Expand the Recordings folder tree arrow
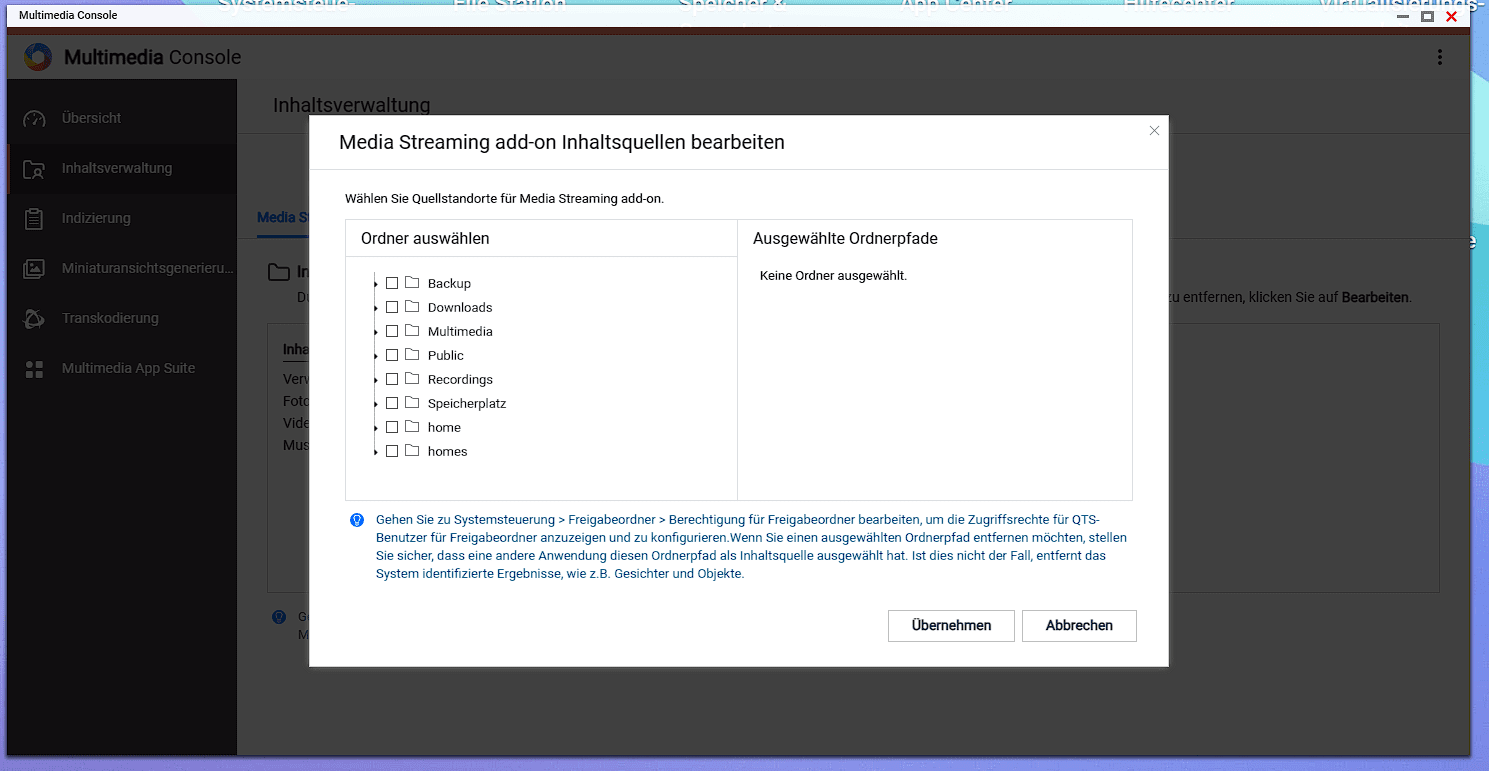This screenshot has height=771, width=1489. click(376, 380)
